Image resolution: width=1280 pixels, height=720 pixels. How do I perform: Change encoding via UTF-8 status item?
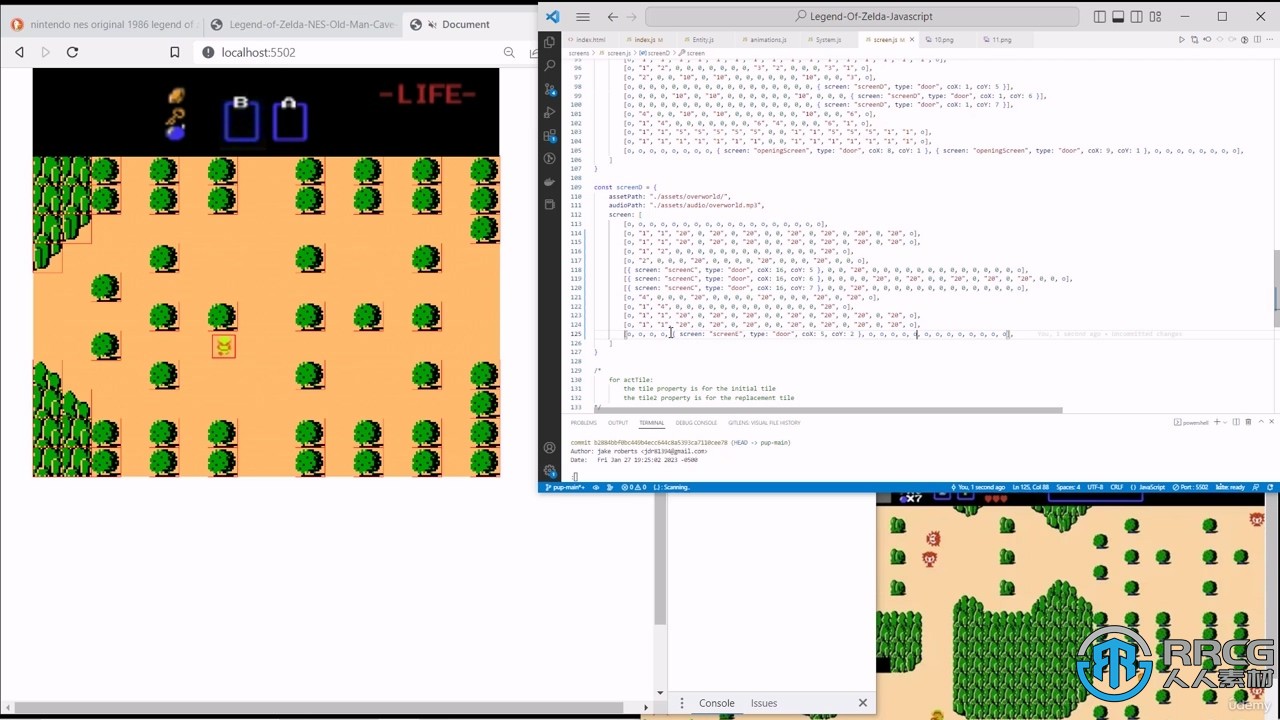[x=1096, y=487]
